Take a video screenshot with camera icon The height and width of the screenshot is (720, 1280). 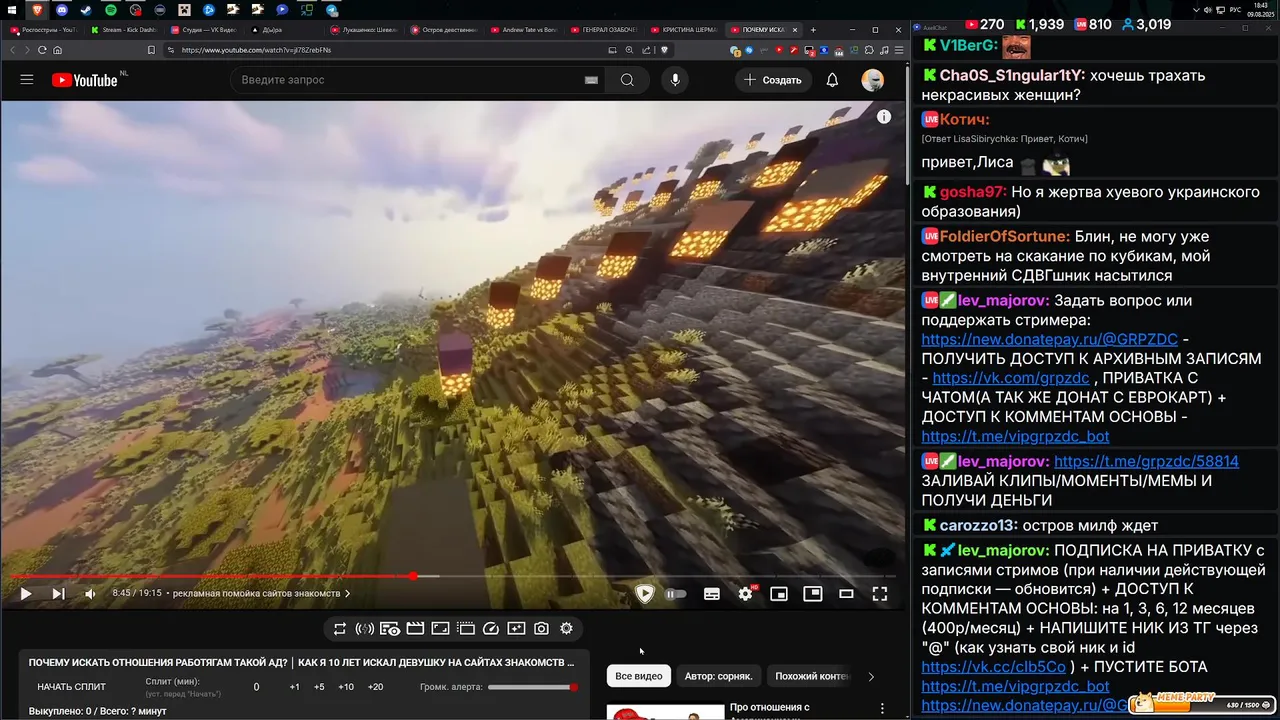[541, 629]
